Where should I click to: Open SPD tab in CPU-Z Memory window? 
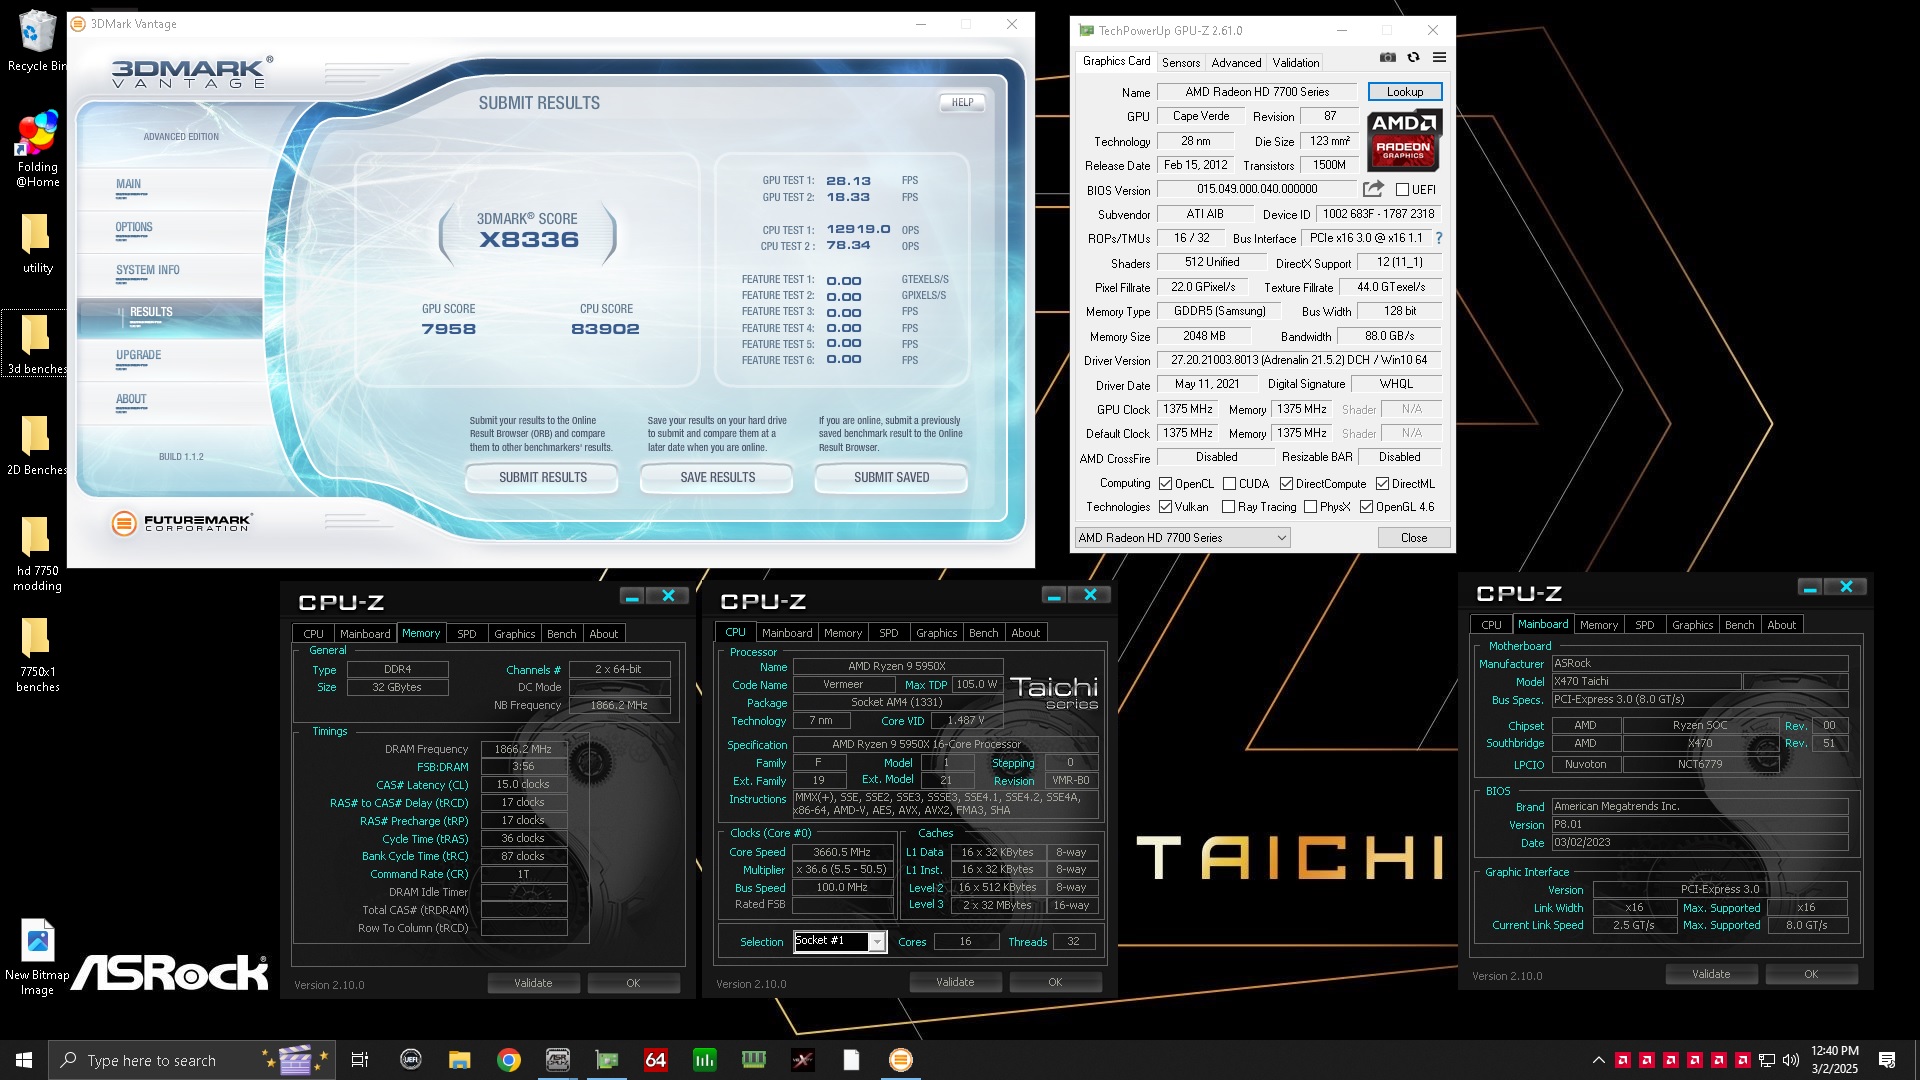click(467, 634)
